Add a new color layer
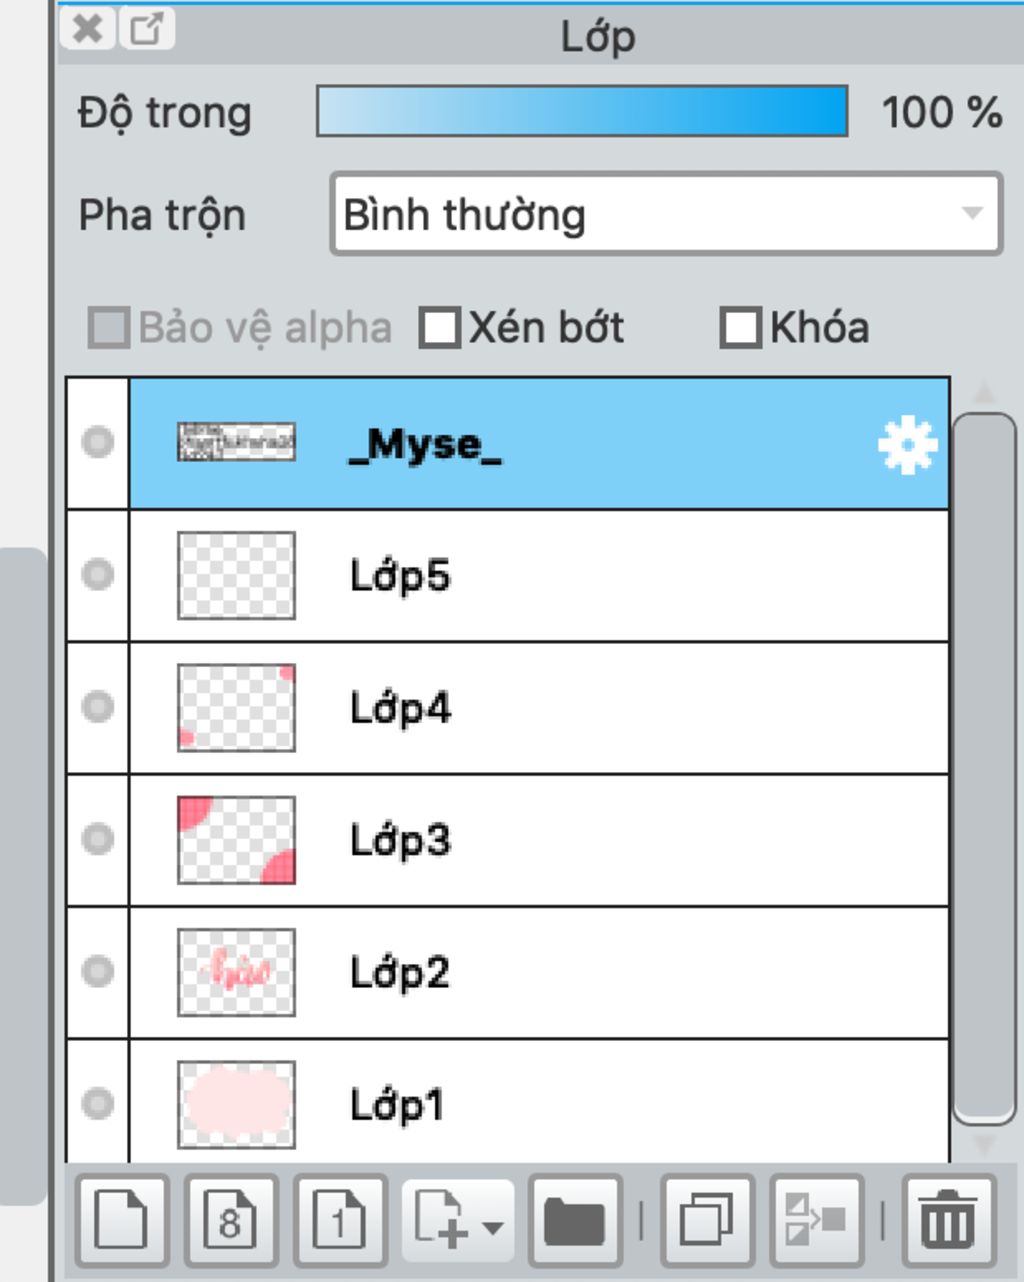 click(x=122, y=1221)
